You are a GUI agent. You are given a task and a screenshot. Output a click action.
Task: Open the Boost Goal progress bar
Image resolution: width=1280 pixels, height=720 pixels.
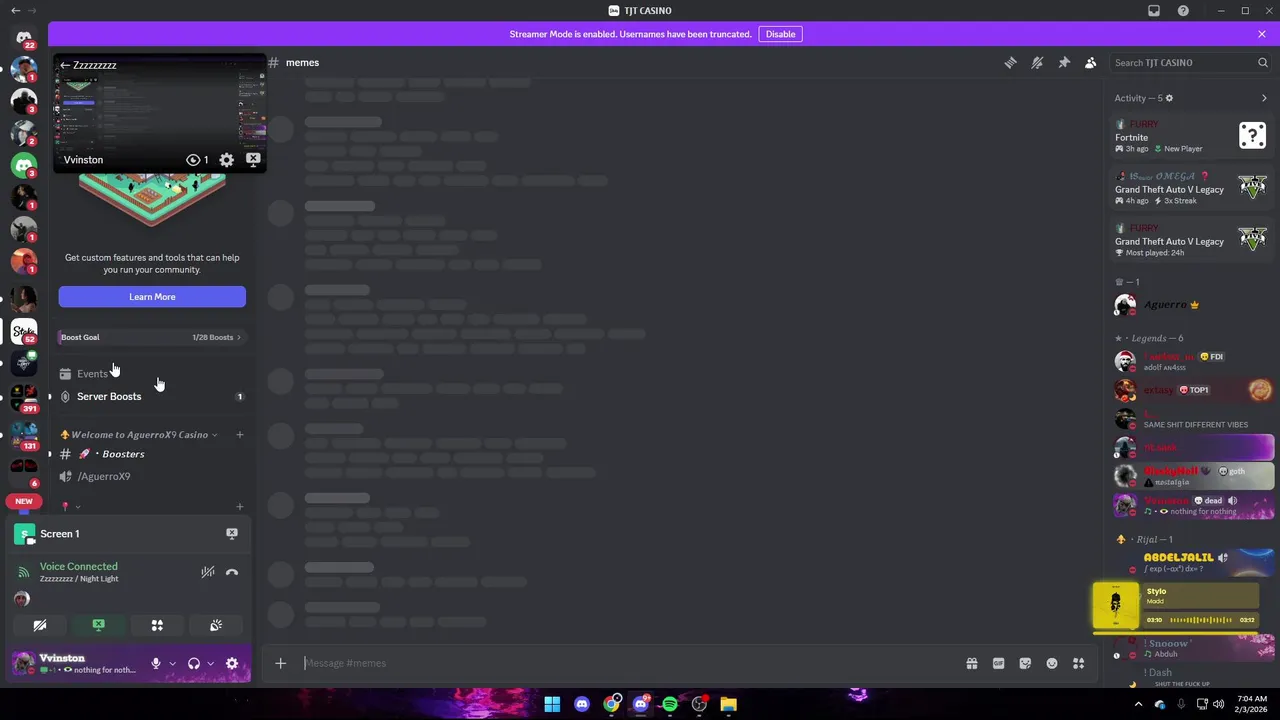(152, 337)
